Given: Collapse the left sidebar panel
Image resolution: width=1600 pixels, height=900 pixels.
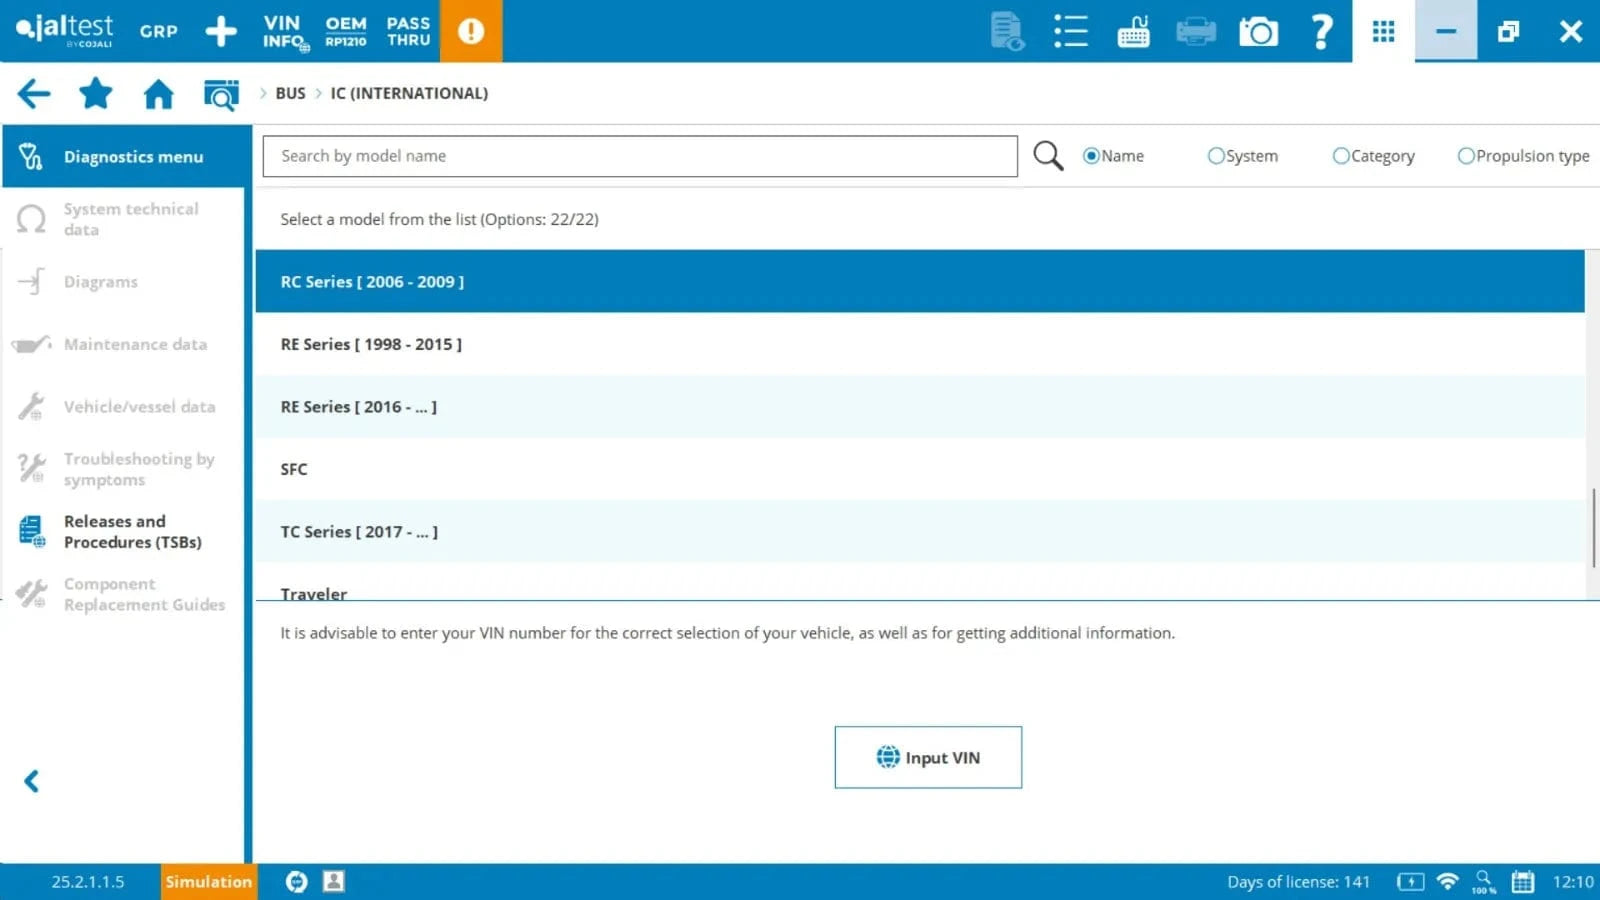Looking at the screenshot, I should (x=32, y=781).
